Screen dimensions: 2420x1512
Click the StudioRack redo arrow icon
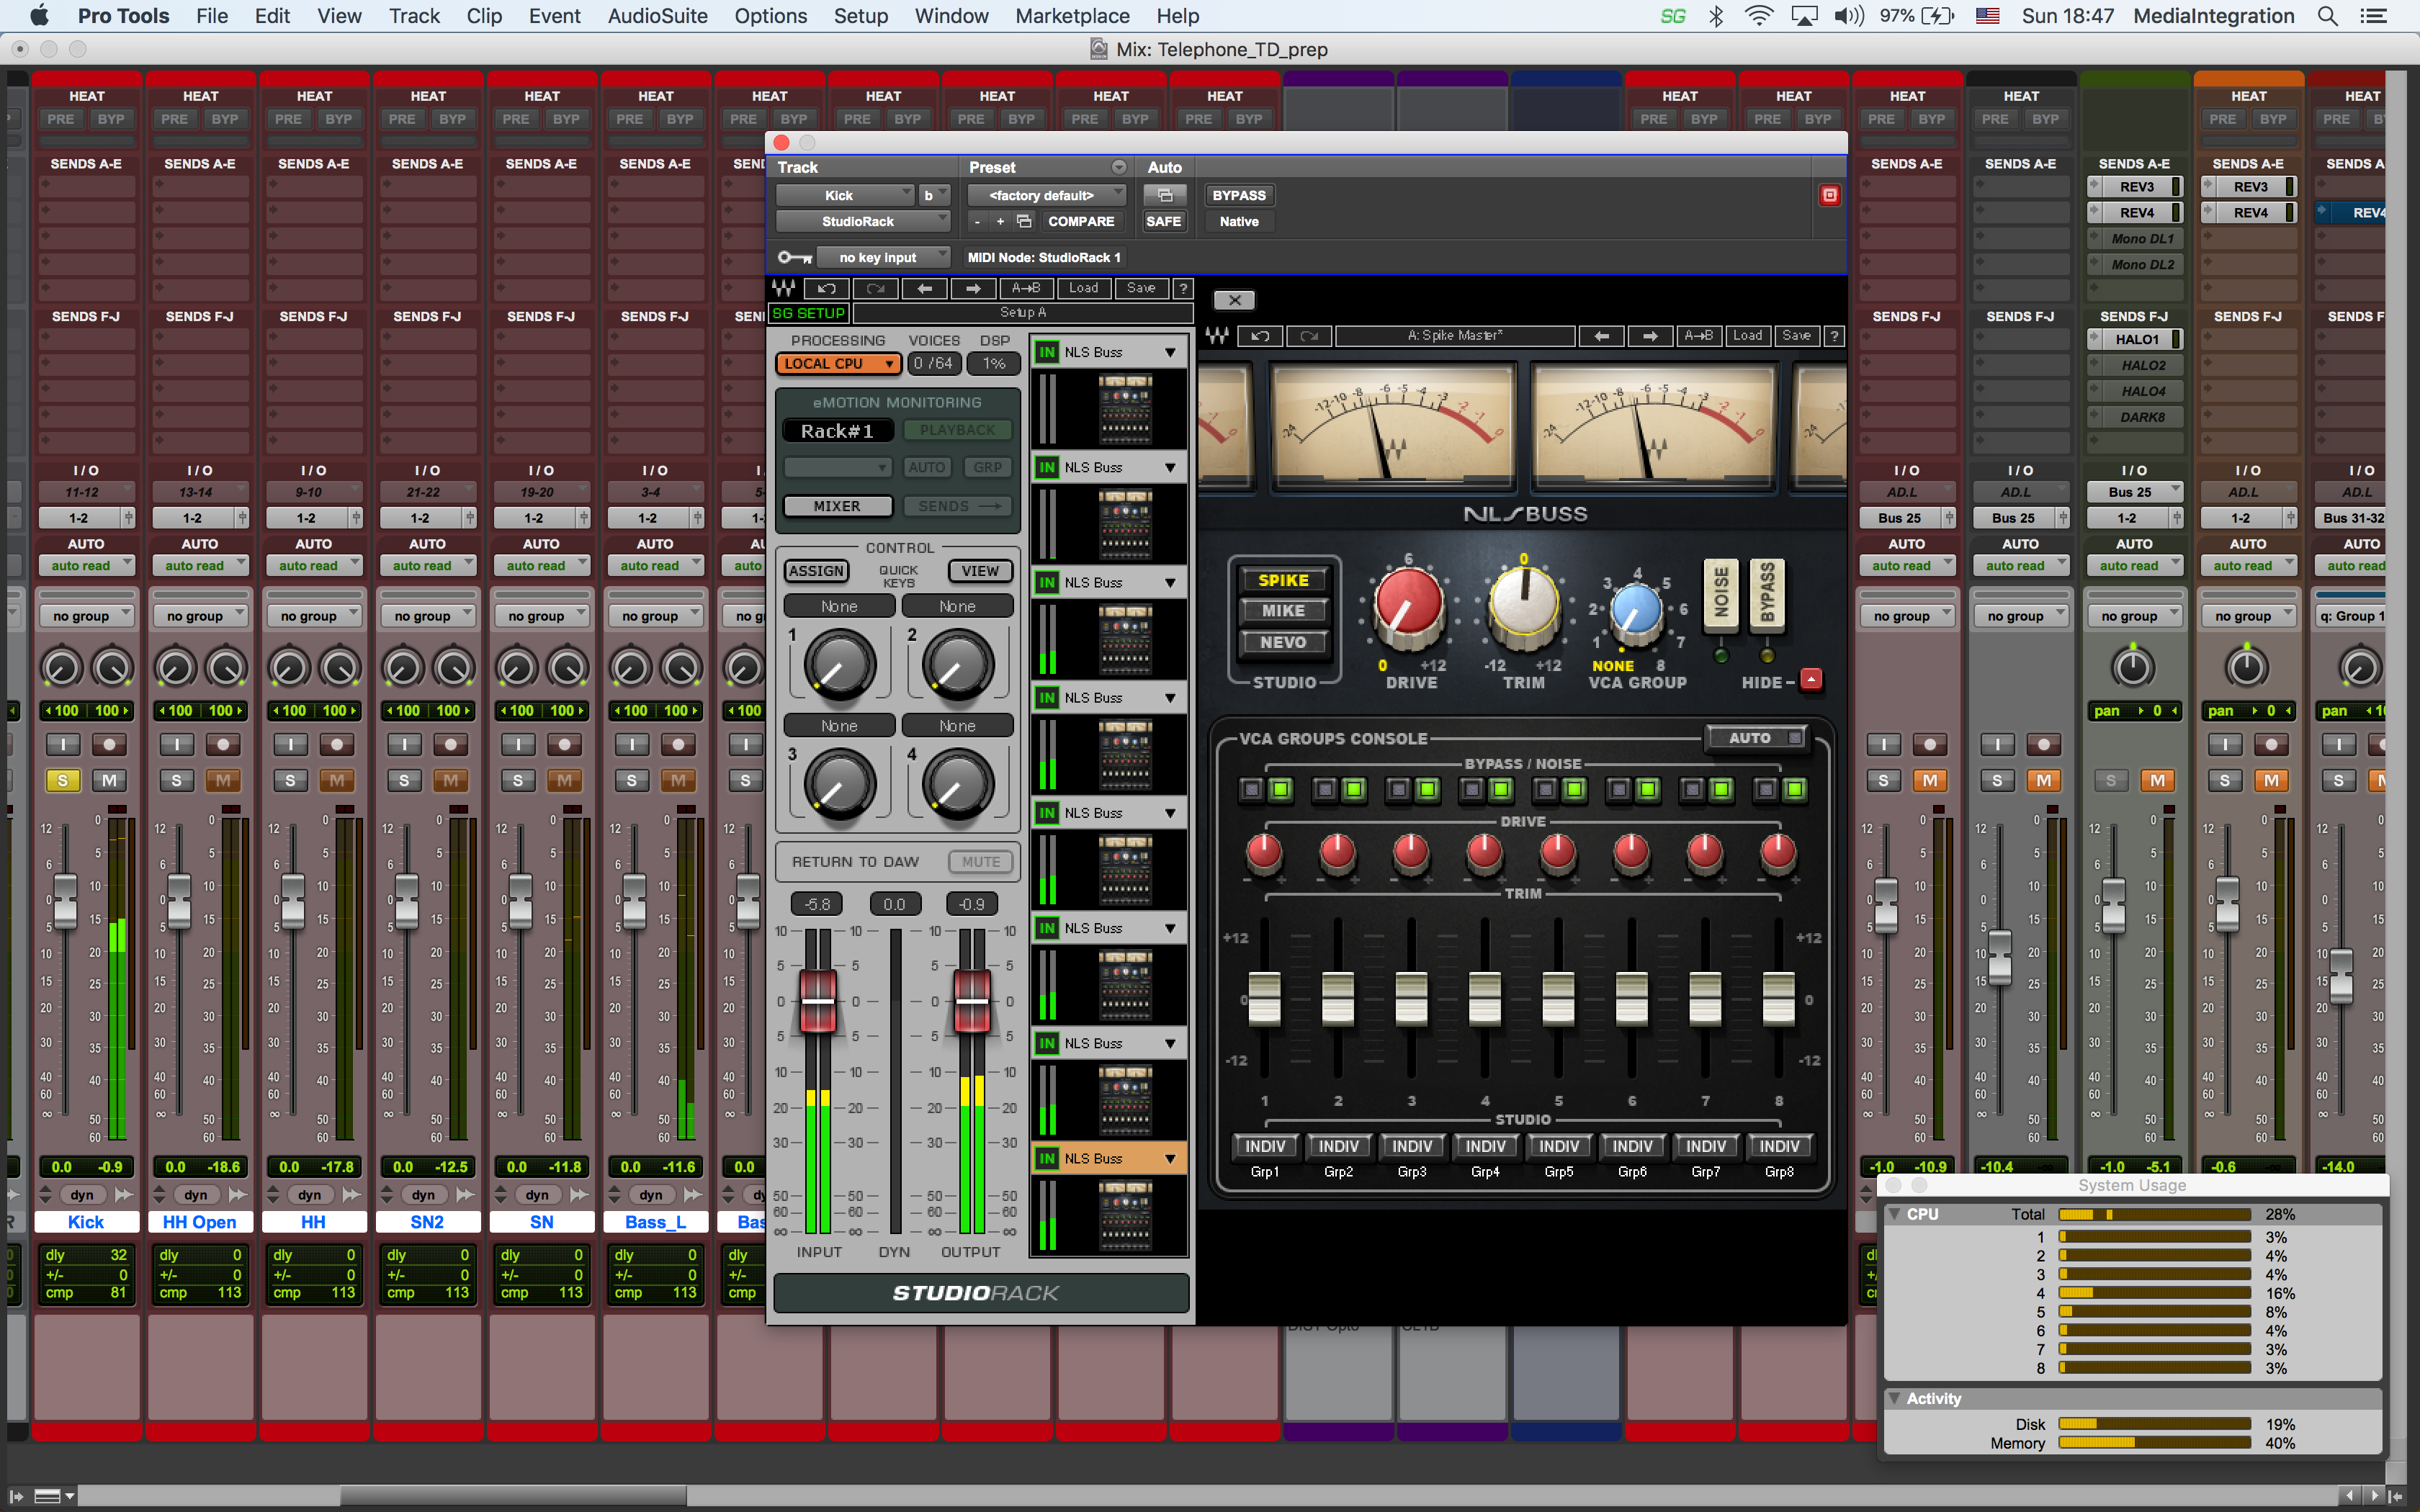pos(875,288)
